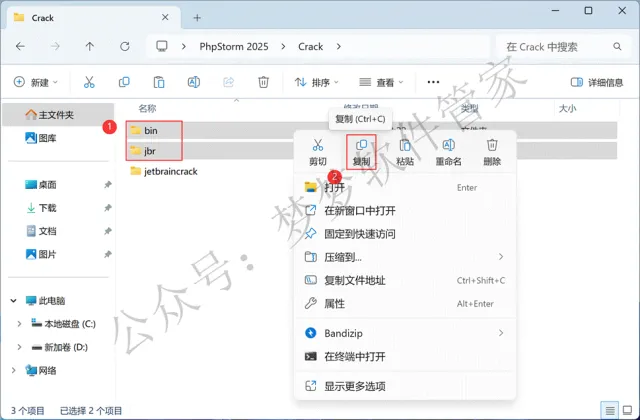Screen dimensions: 640x420
Task: Expand the Bandizip submenu
Action: 501,333
